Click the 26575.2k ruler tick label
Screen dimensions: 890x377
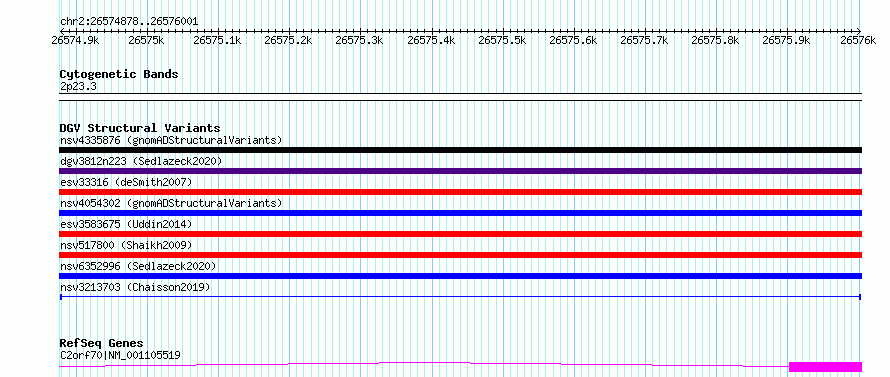tap(288, 40)
